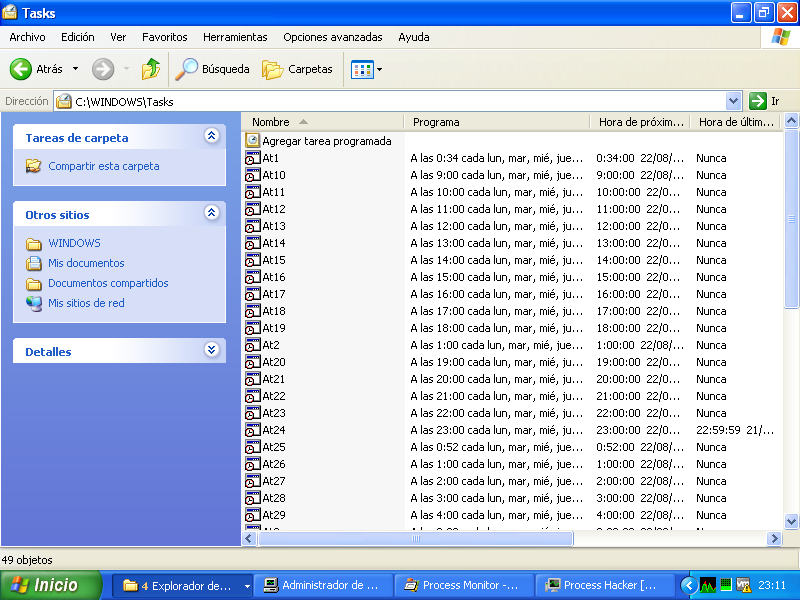This screenshot has height=600, width=800.
Task: Open the Opciones avanzadas menu
Action: point(333,37)
